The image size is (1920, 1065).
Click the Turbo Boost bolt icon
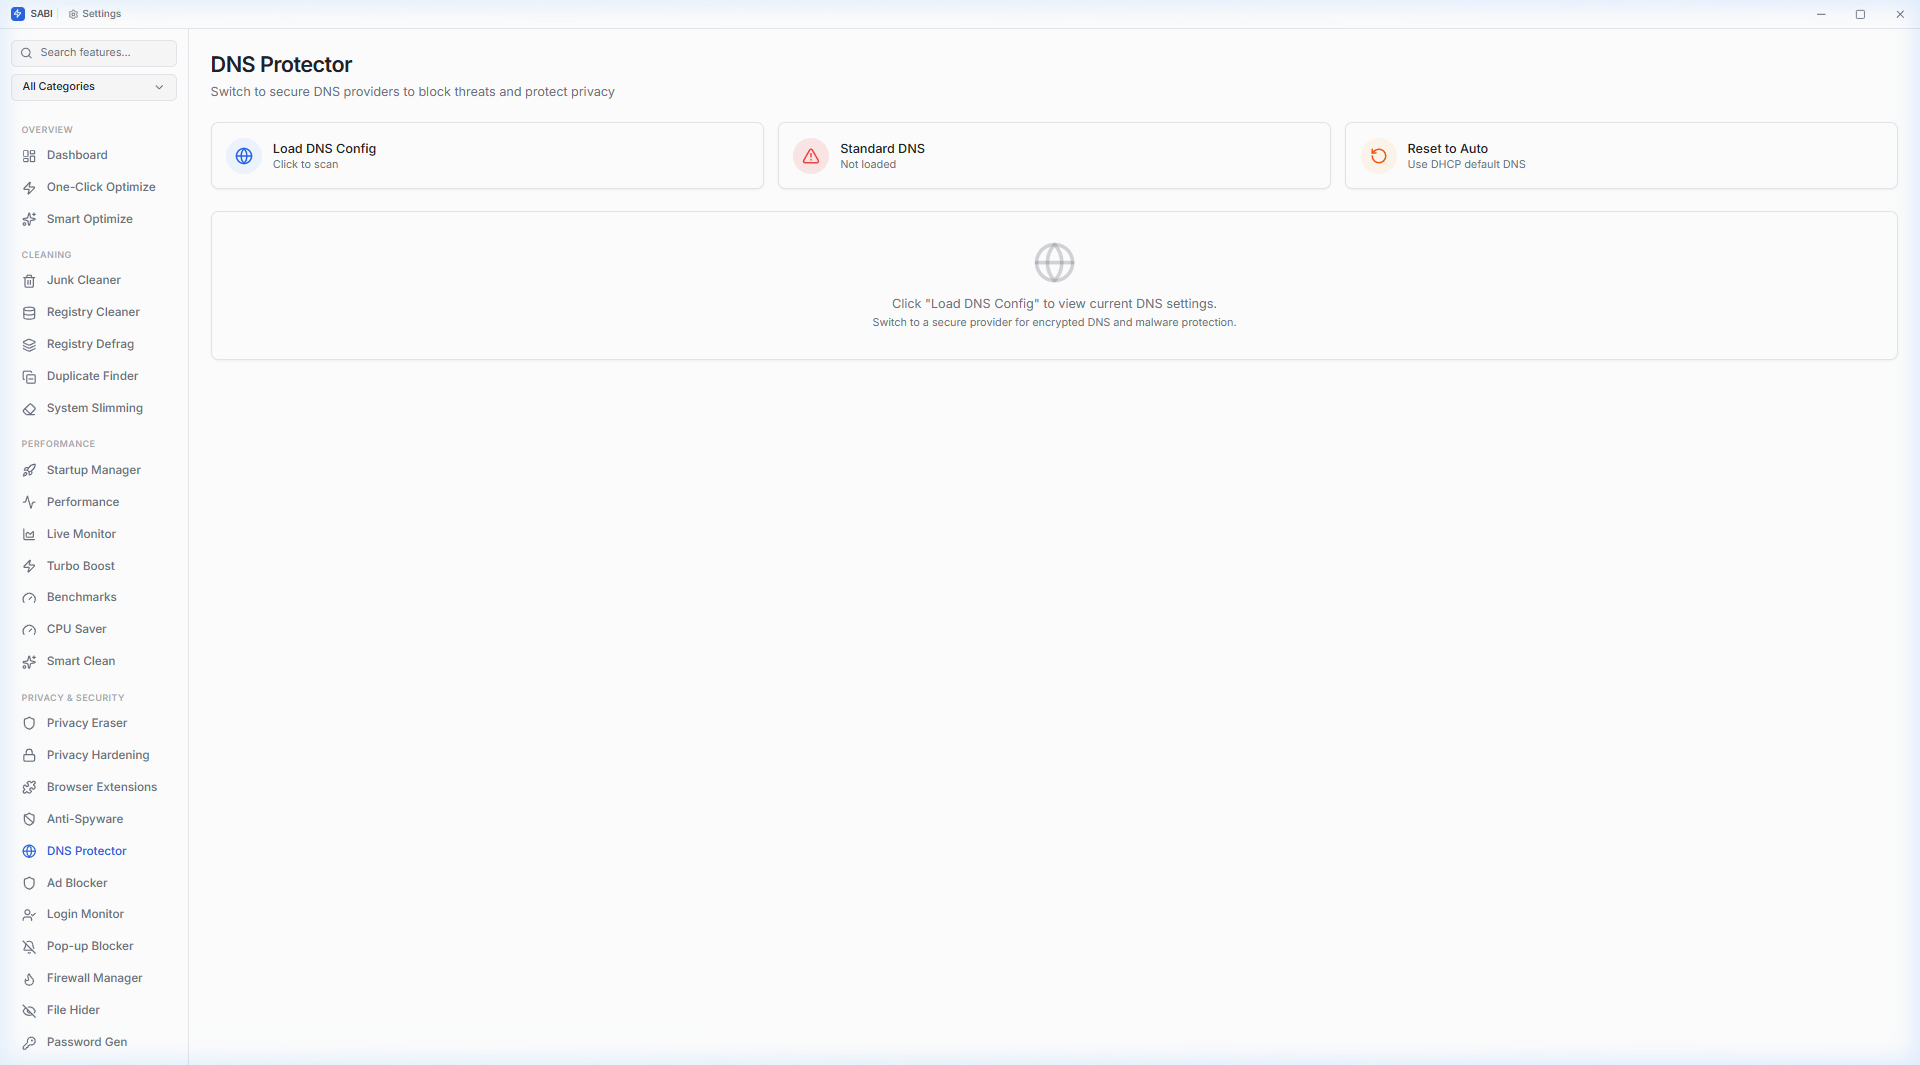[29, 567]
